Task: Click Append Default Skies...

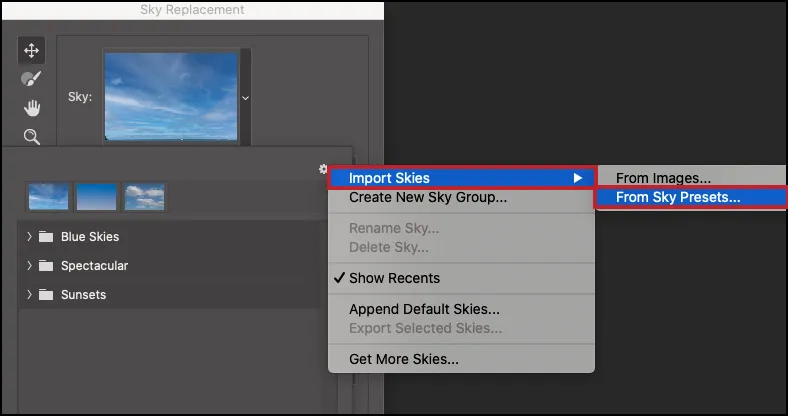Action: pos(424,309)
